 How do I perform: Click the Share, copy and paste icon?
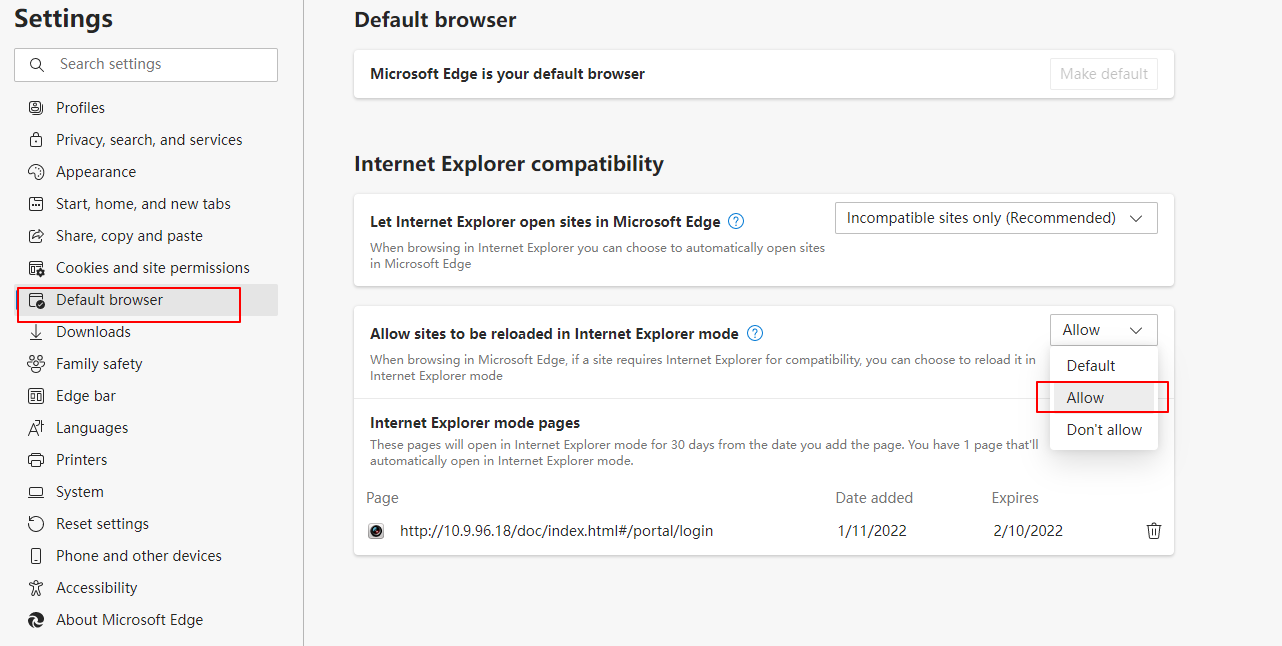pos(36,236)
